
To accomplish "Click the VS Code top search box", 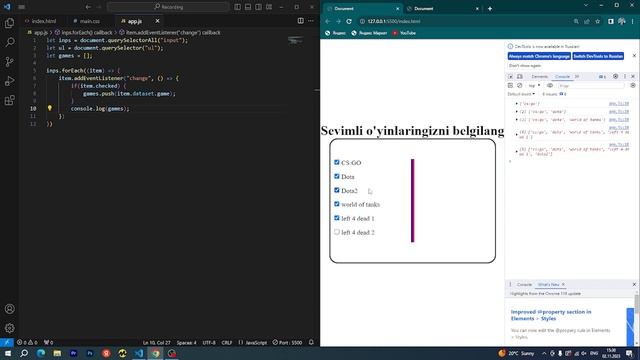I will pyautogui.click(x=168, y=7).
